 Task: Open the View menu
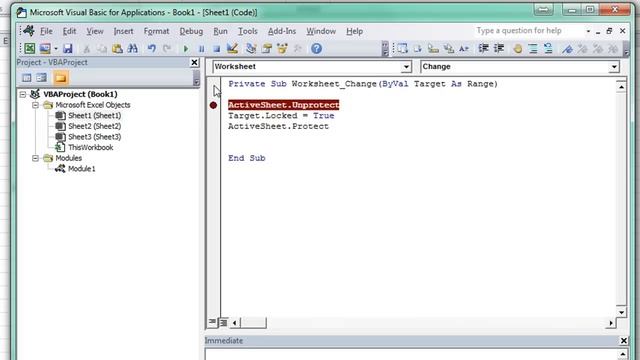pyautogui.click(x=95, y=31)
